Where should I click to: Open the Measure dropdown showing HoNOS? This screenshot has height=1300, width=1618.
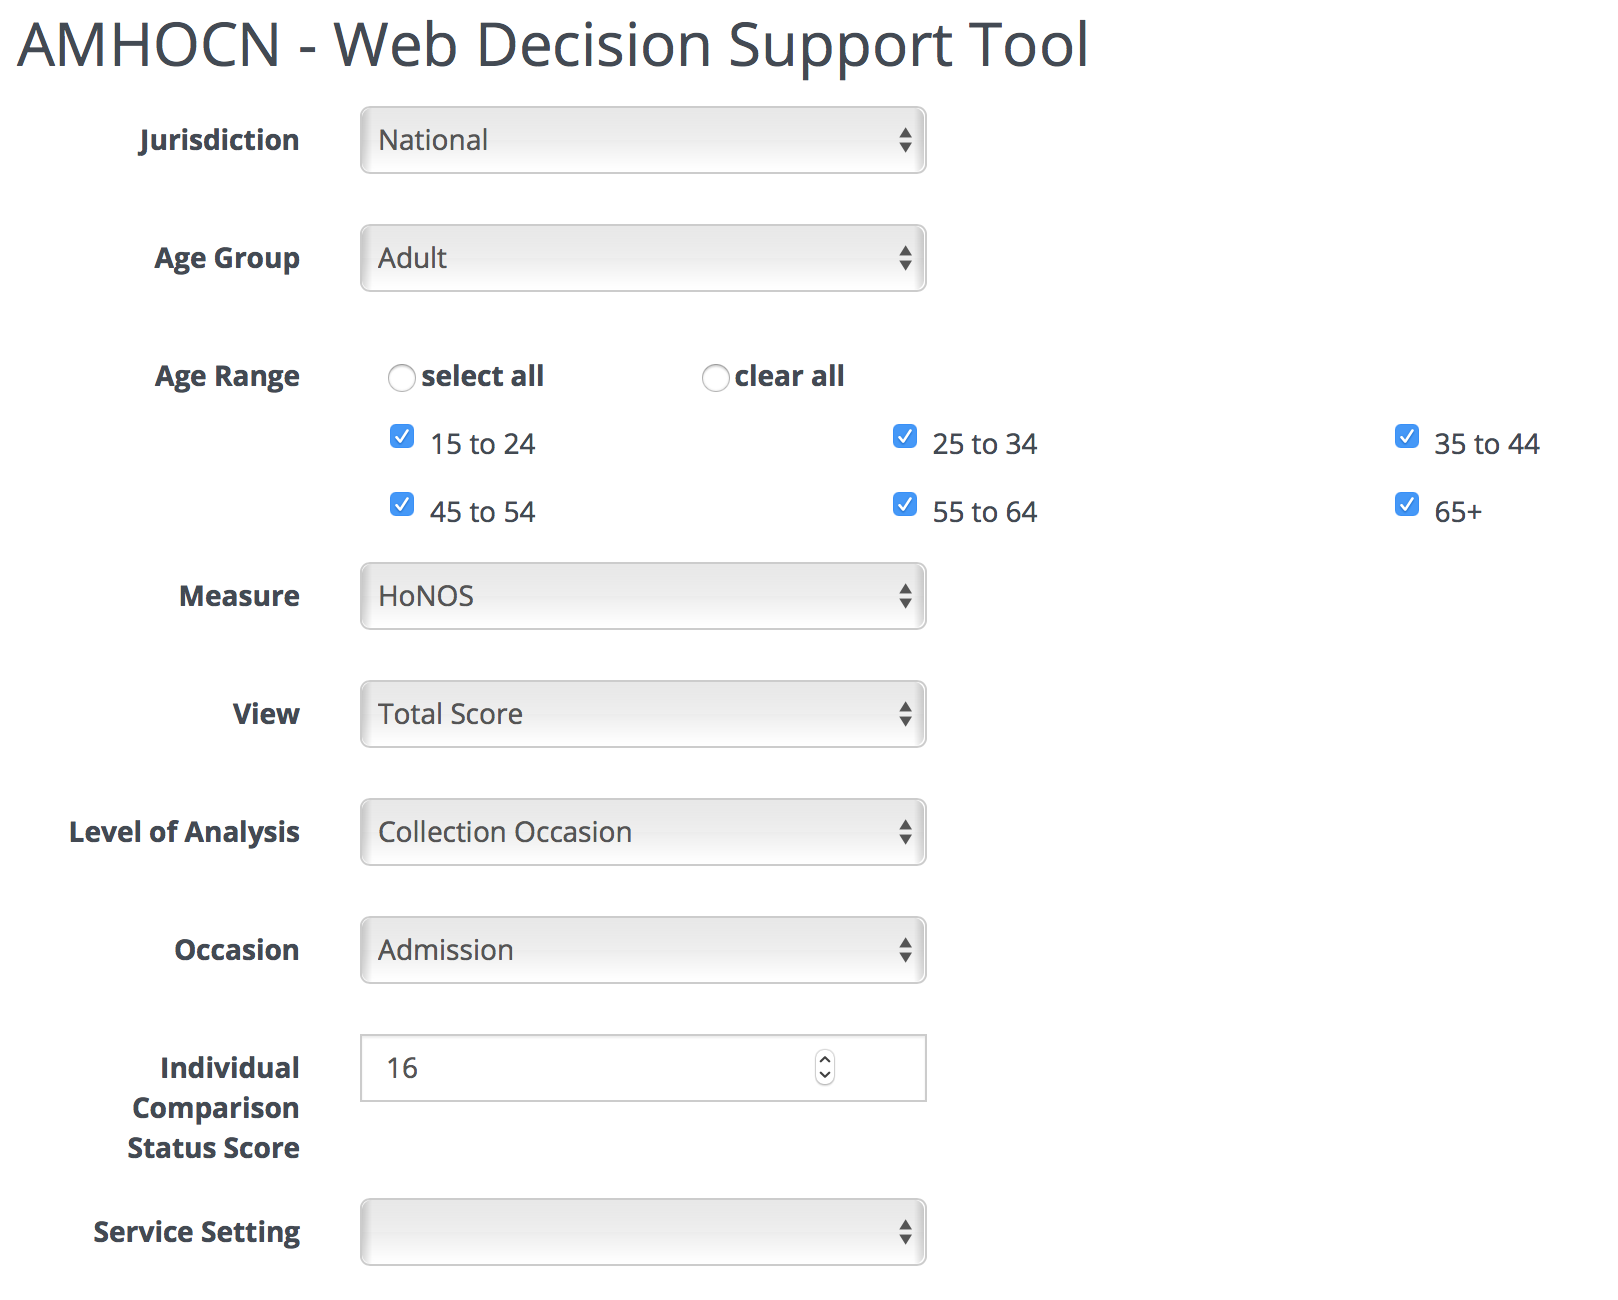pyautogui.click(x=643, y=596)
